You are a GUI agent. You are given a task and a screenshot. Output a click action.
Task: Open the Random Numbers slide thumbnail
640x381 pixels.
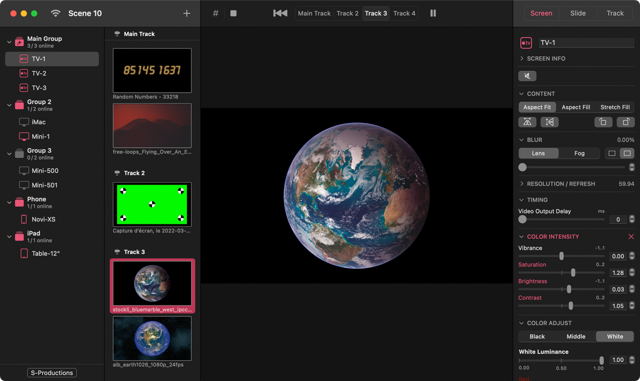[x=152, y=70]
